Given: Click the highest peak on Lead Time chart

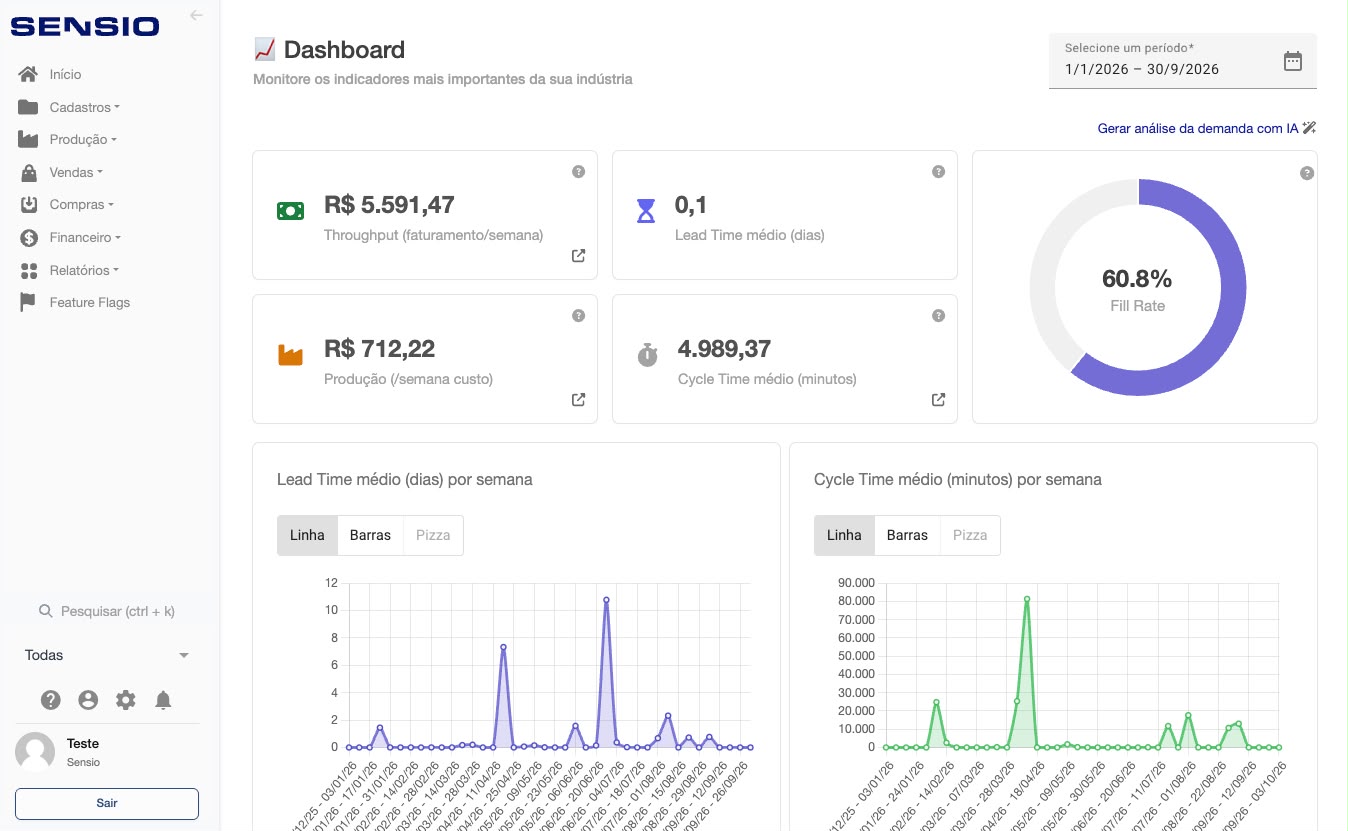Looking at the screenshot, I should [606, 600].
